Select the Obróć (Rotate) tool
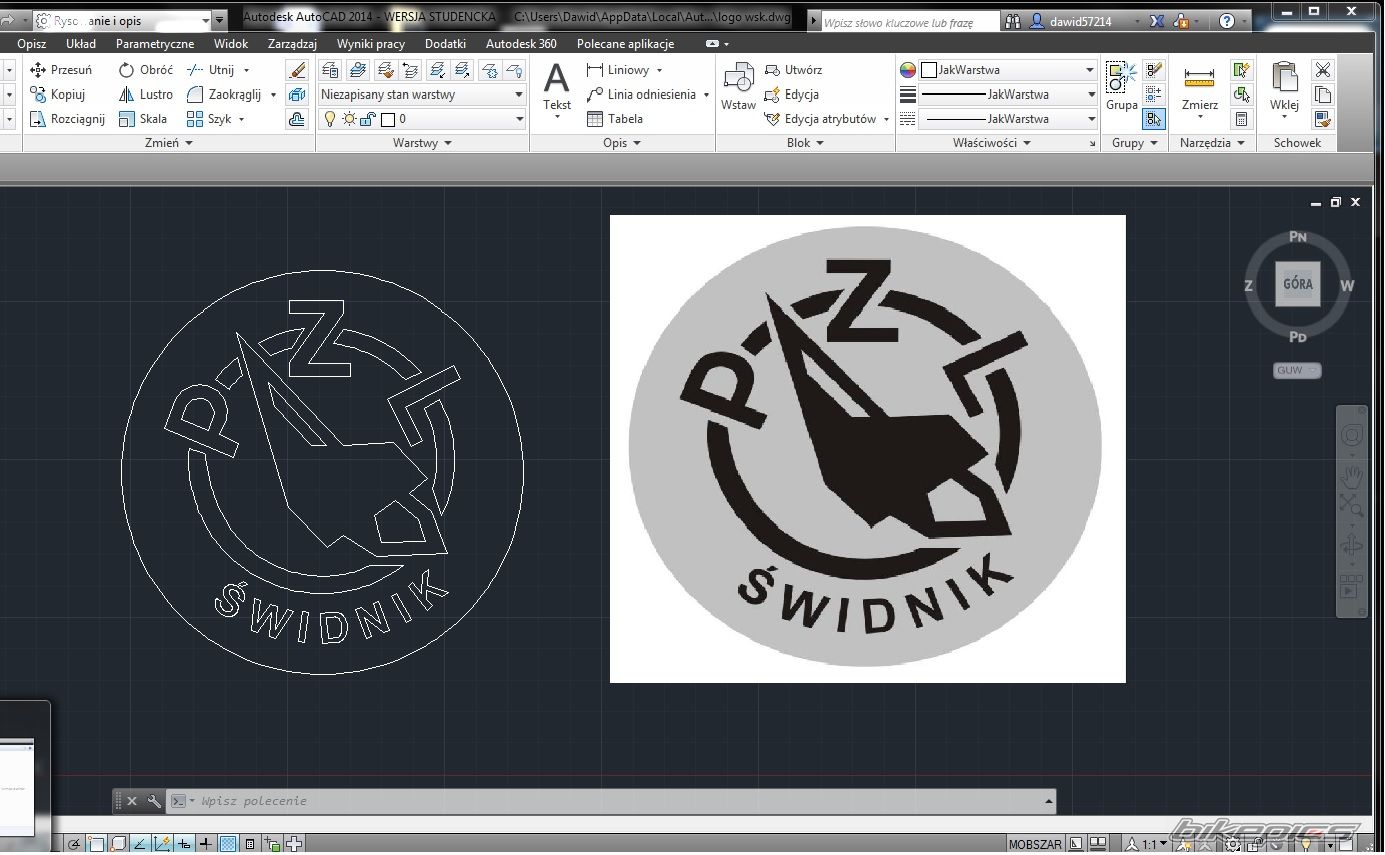 click(145, 70)
